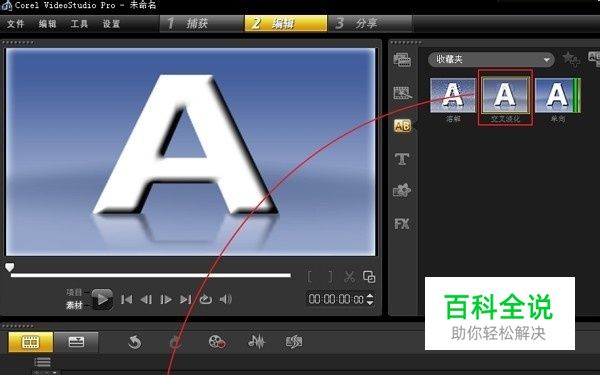Open the 文件 menu
Screen dimensions: 600x375
coord(16,24)
